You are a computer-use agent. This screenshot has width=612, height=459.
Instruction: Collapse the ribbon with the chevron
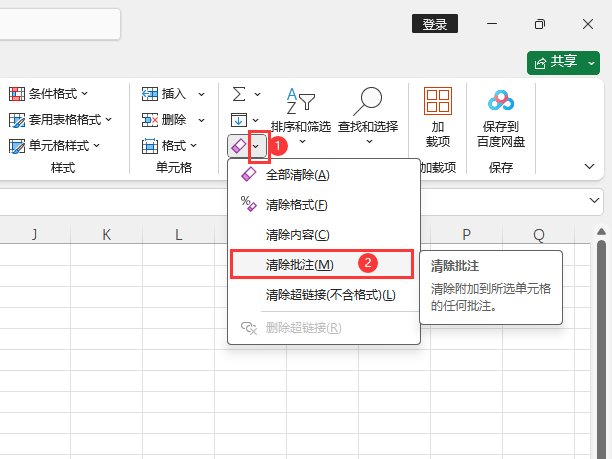tap(589, 167)
